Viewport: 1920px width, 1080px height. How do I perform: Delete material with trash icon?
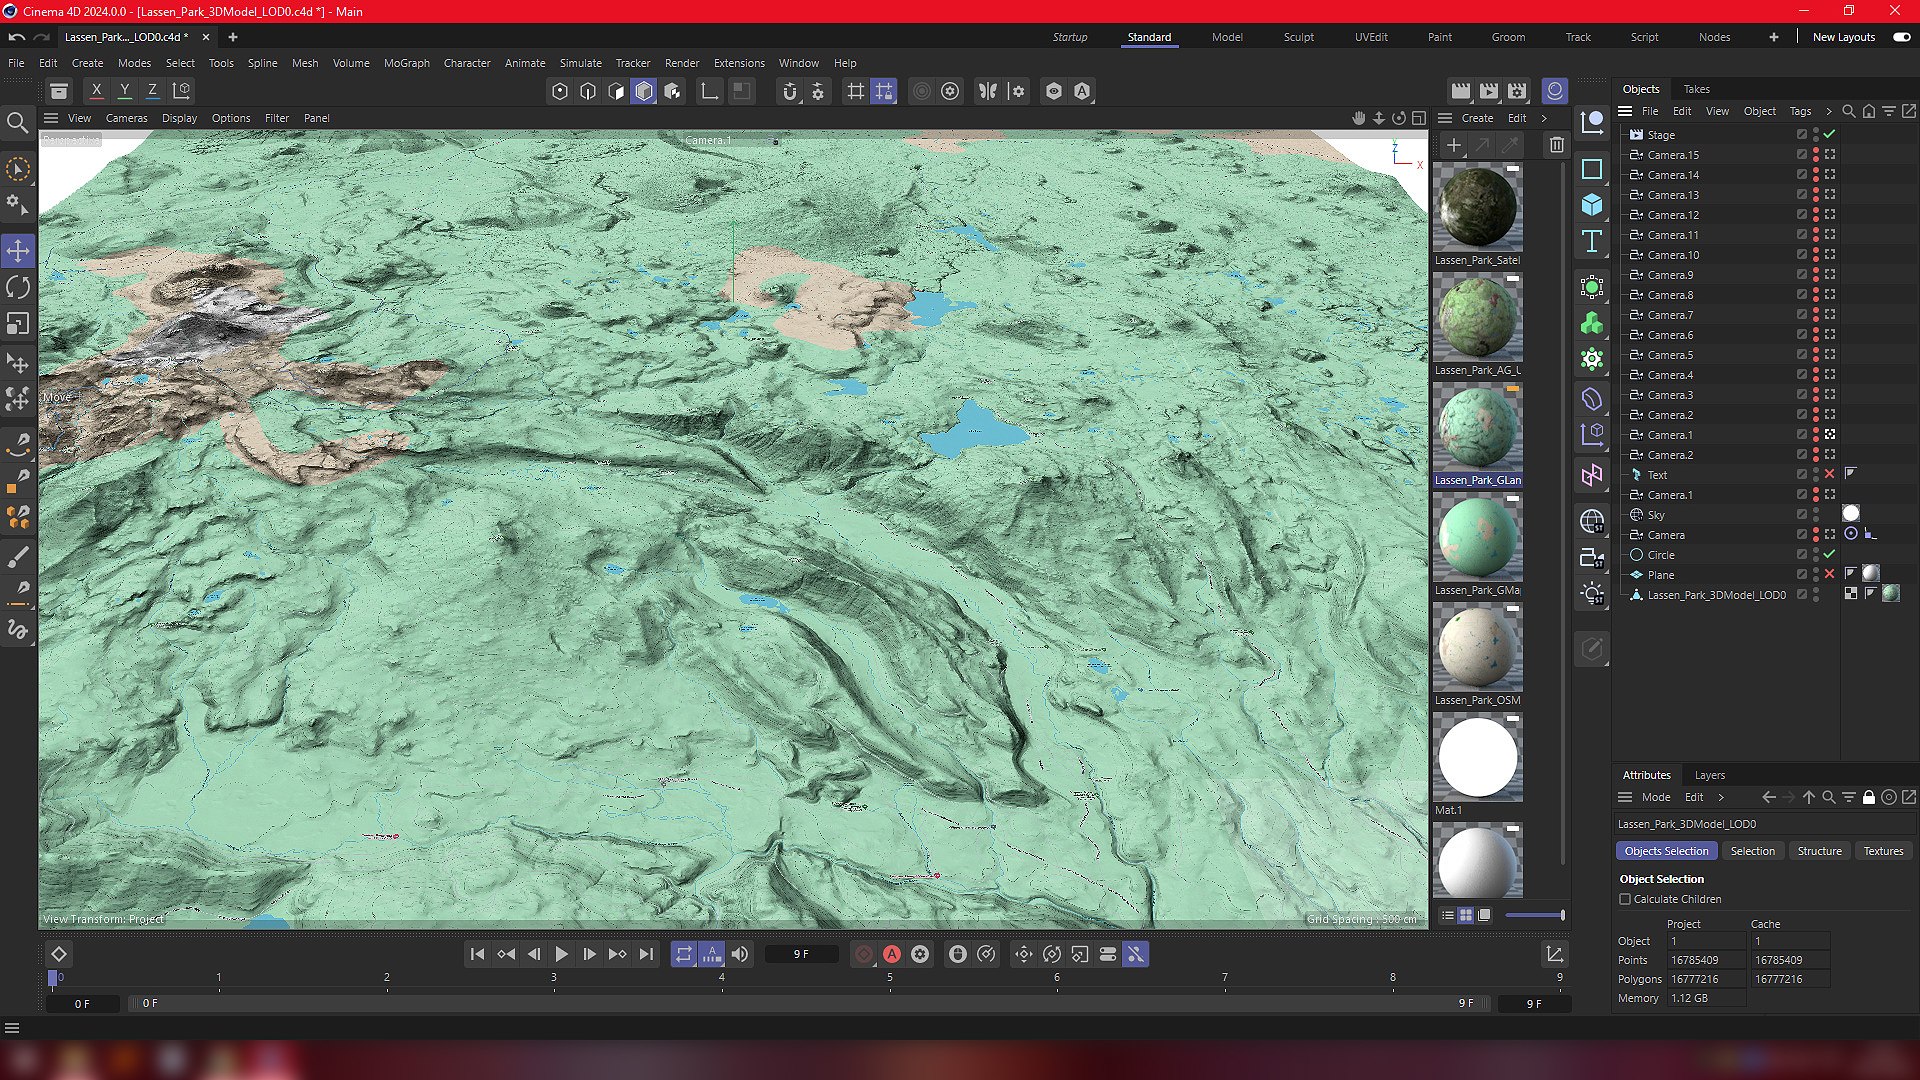coord(1556,145)
